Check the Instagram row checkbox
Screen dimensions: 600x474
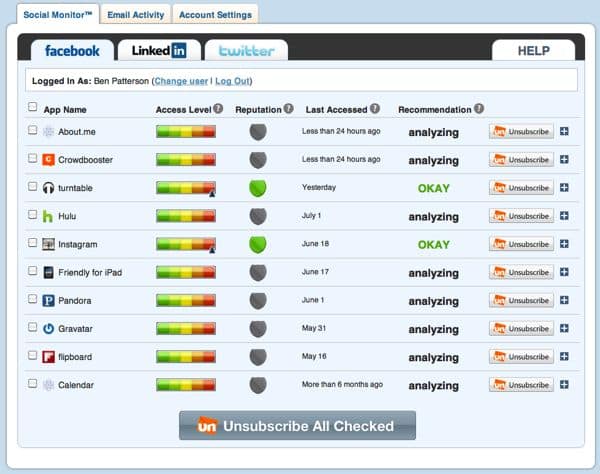point(33,243)
